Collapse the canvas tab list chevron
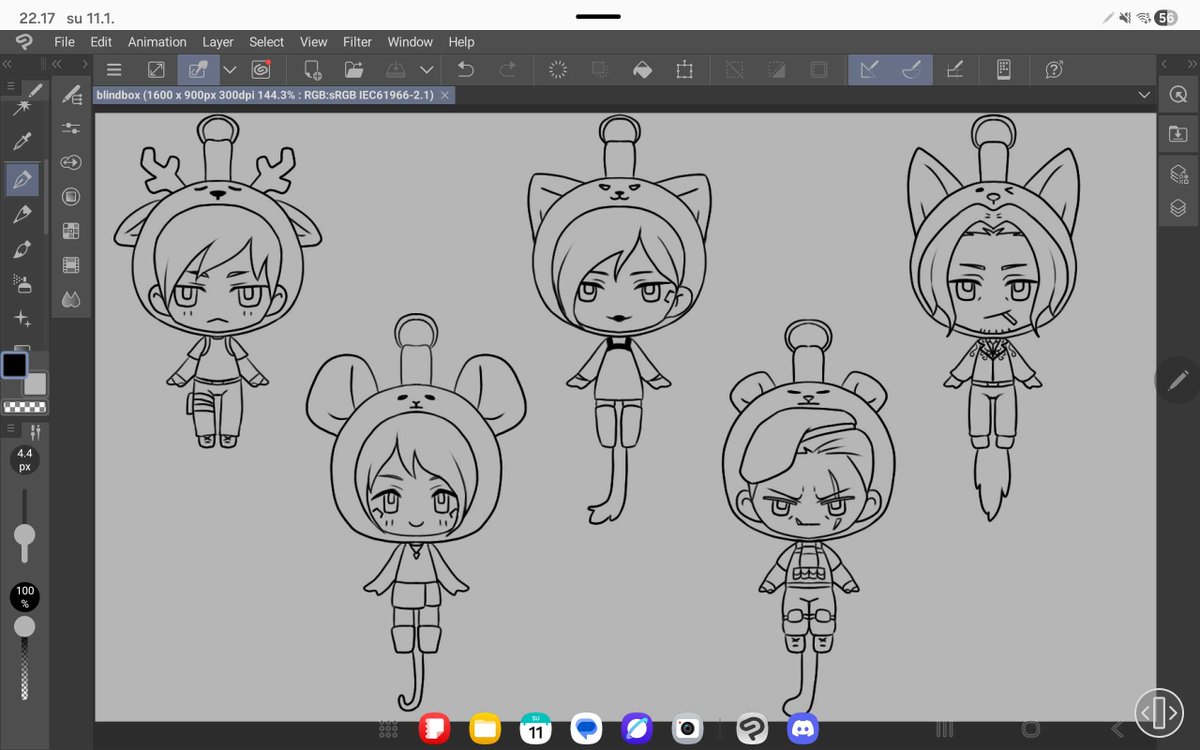The width and height of the screenshot is (1200, 750). (x=1144, y=94)
